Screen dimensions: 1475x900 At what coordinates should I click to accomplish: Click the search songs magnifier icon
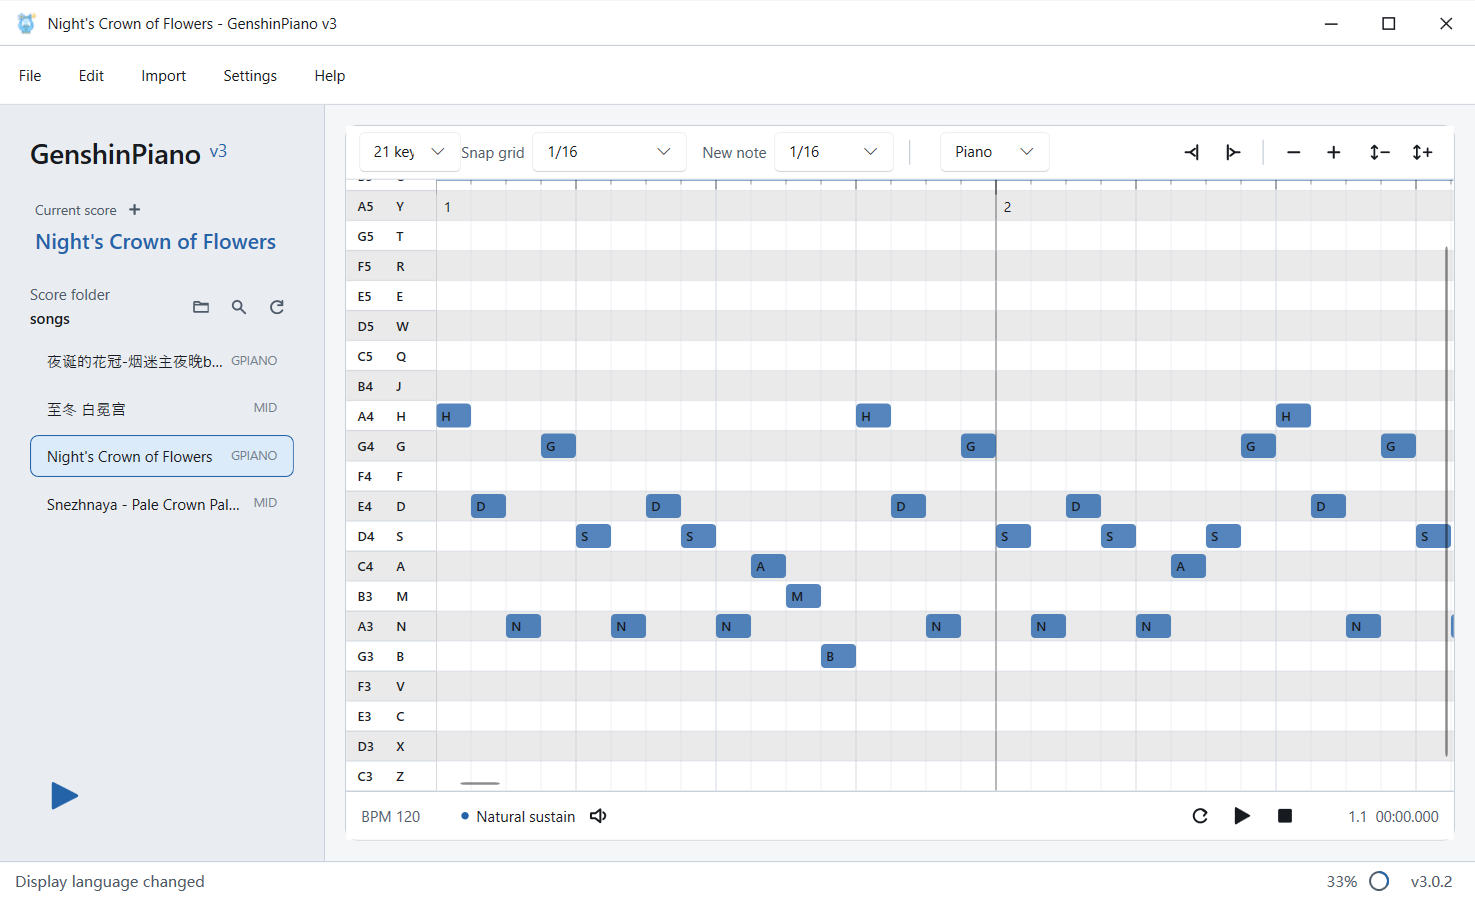click(x=239, y=307)
